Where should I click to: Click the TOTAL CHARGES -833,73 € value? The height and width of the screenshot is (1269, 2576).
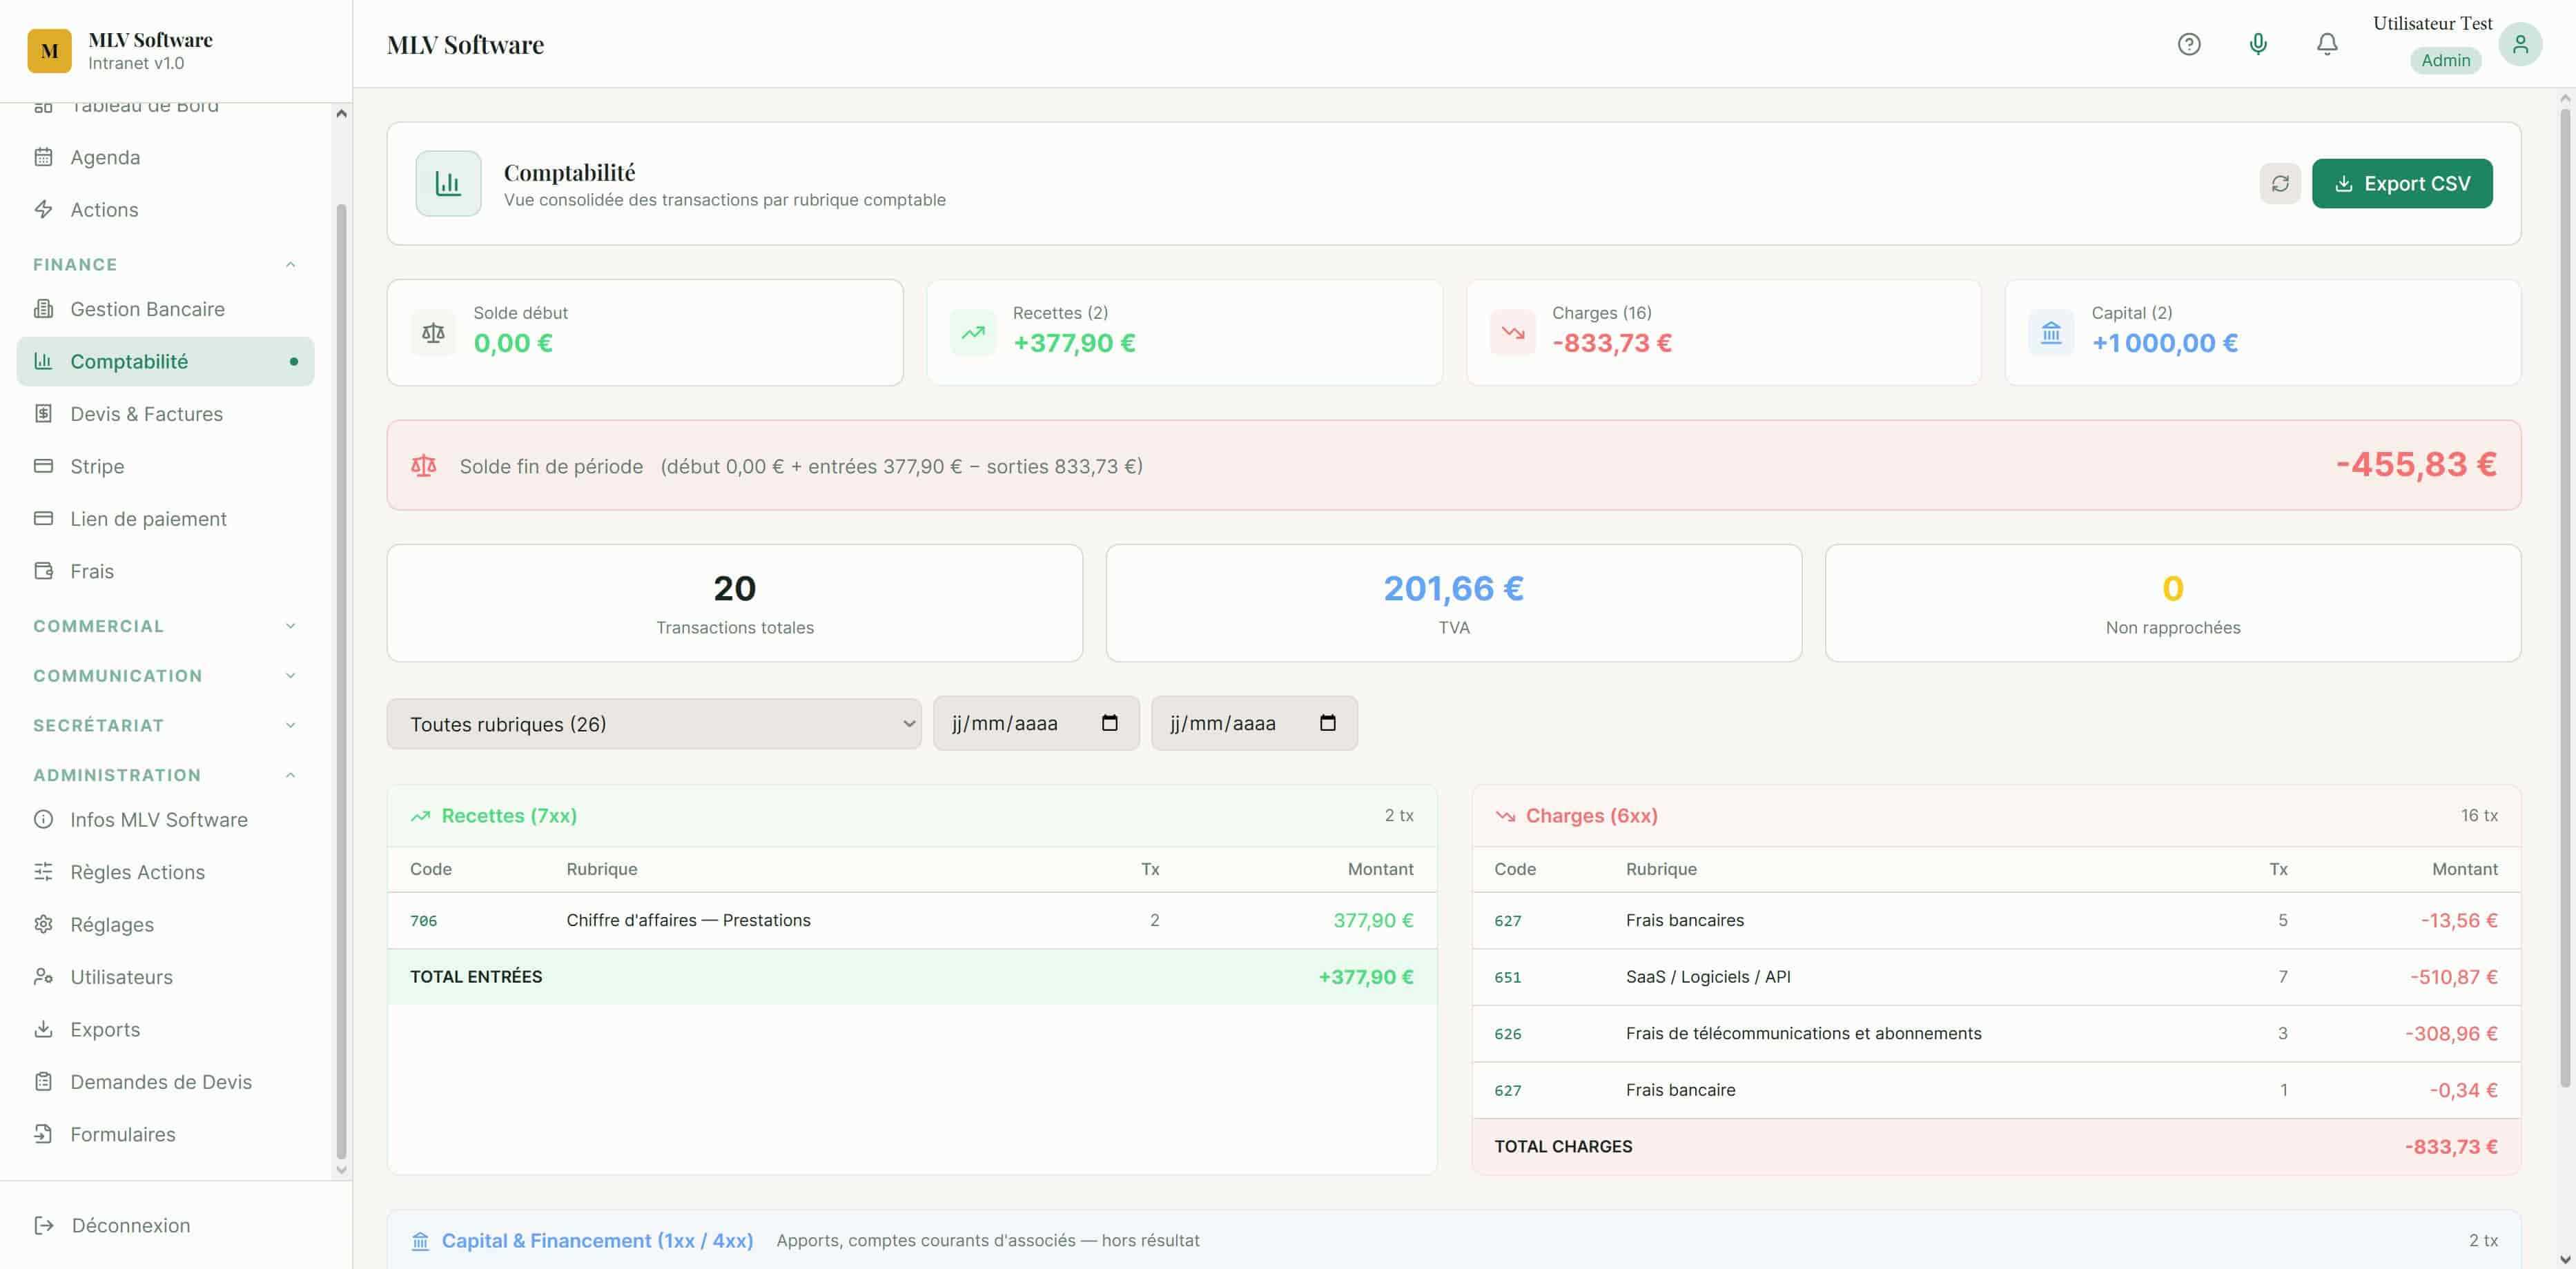pyautogui.click(x=2450, y=1147)
